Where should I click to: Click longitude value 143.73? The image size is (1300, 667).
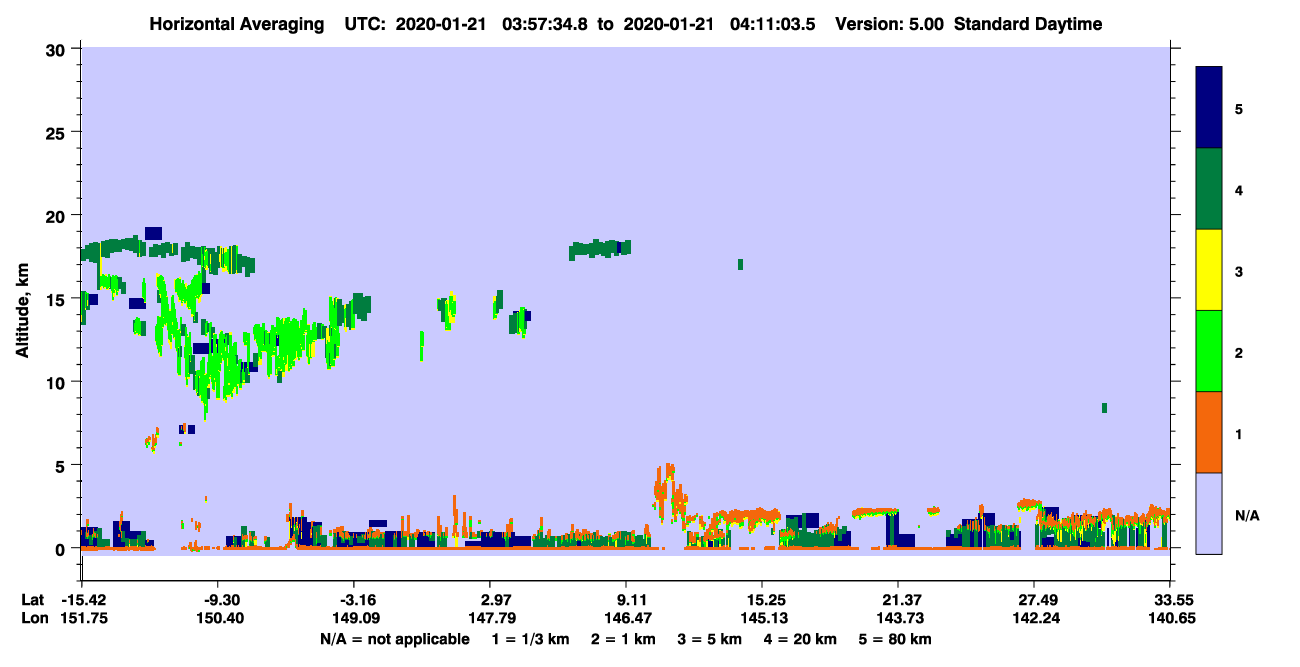coord(898,618)
